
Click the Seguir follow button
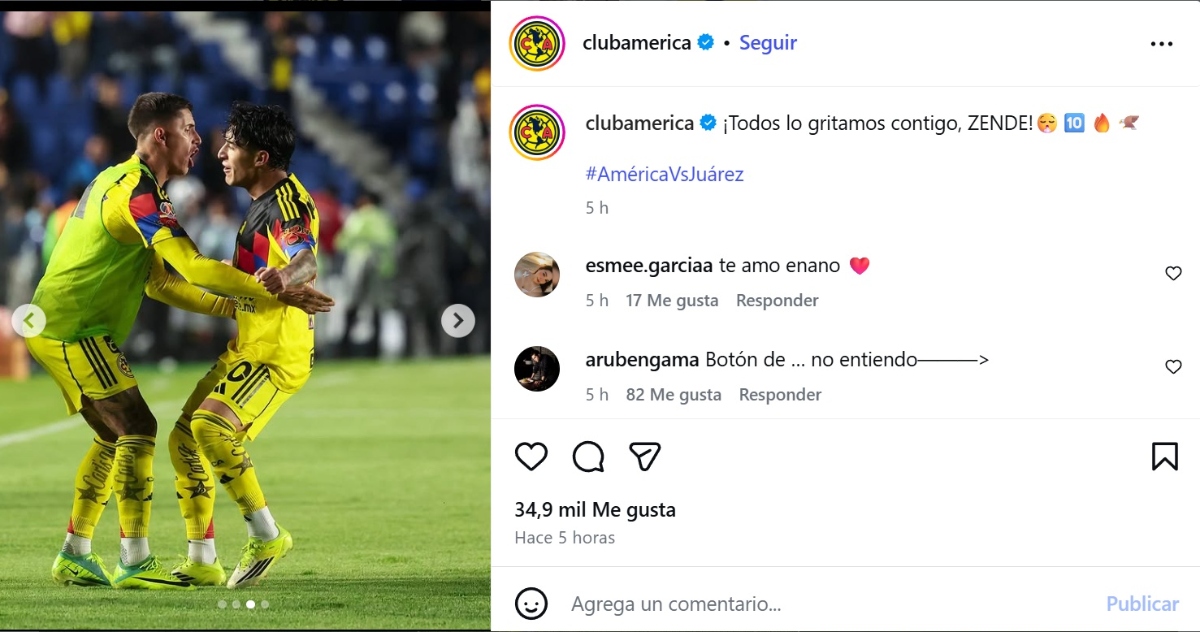click(x=768, y=43)
